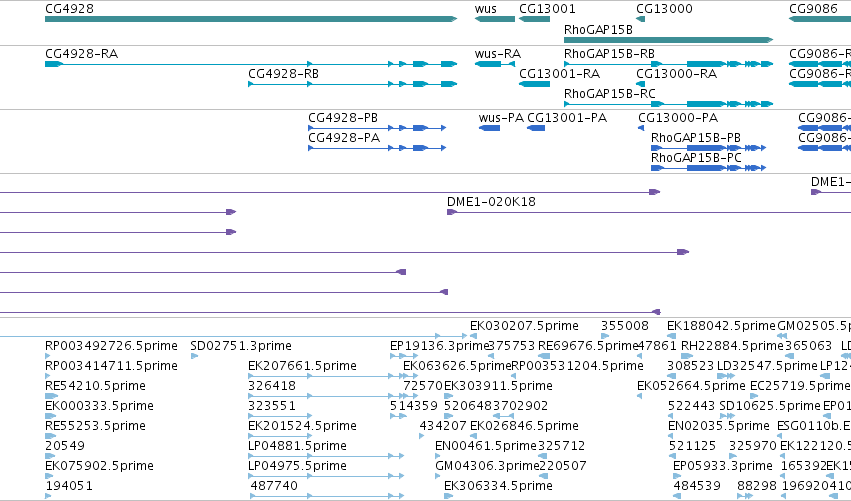Open the RH22884.5prime EST label
851x501 pixels.
point(732,346)
